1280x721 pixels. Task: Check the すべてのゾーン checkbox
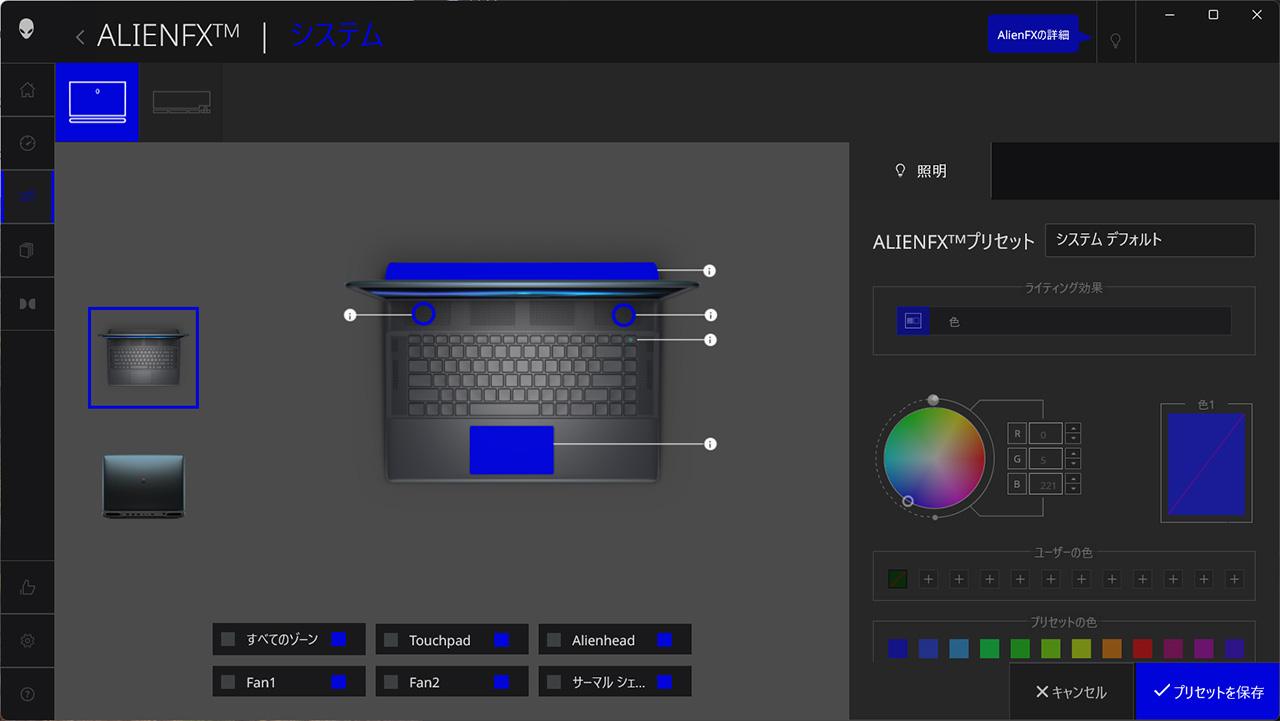pyautogui.click(x=228, y=640)
